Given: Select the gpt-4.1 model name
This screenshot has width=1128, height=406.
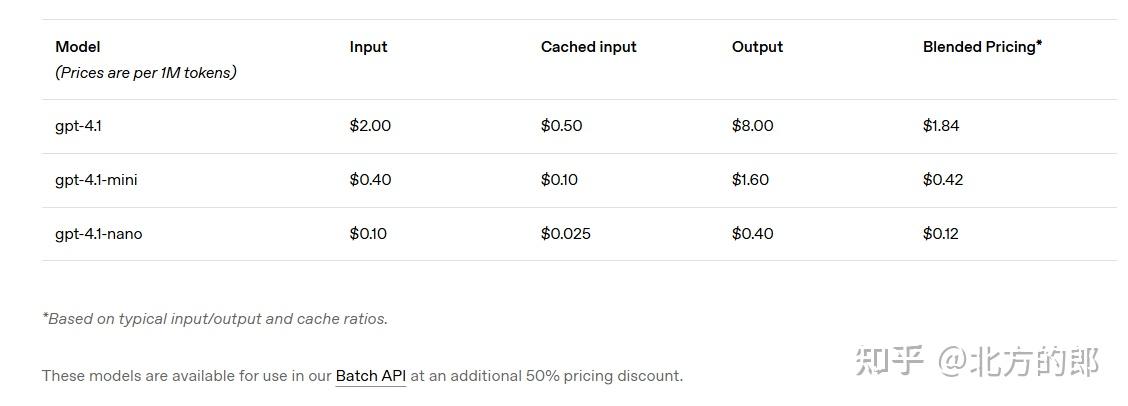Looking at the screenshot, I should click(x=78, y=126).
